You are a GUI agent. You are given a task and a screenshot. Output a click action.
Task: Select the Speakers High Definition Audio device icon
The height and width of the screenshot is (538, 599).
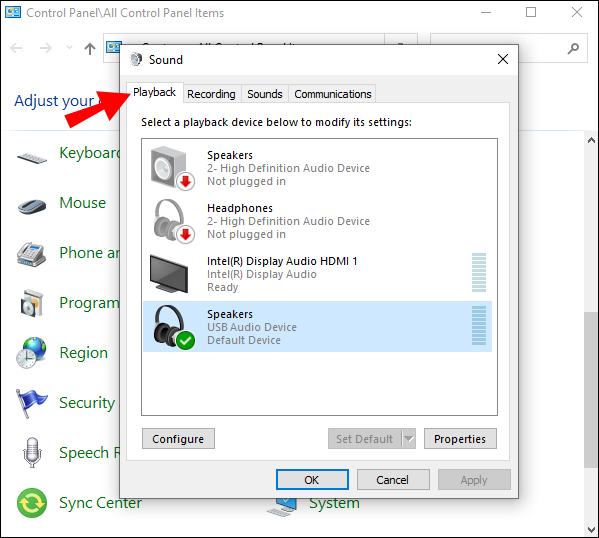point(173,168)
